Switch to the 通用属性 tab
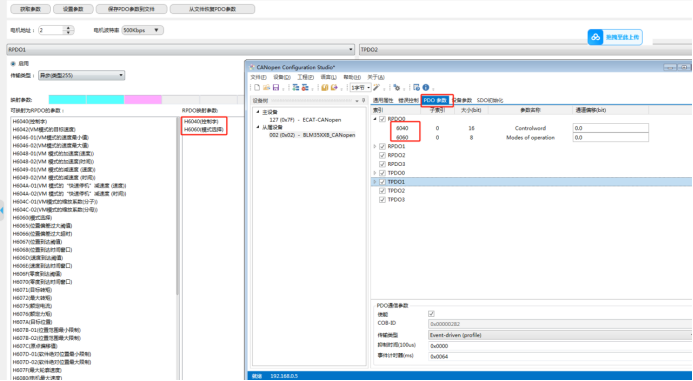Image resolution: width=693 pixels, height=381 pixels. pyautogui.click(x=383, y=100)
